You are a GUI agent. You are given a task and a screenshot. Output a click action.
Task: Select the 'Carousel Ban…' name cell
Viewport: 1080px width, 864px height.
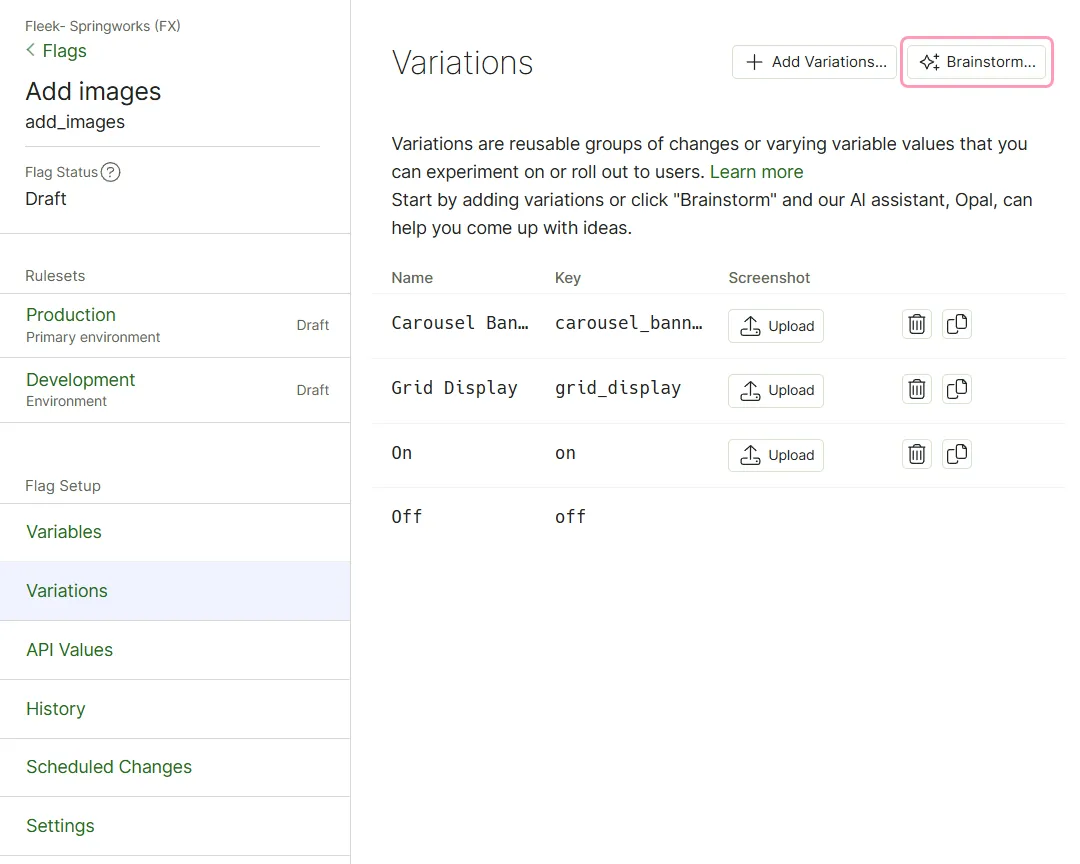point(460,323)
